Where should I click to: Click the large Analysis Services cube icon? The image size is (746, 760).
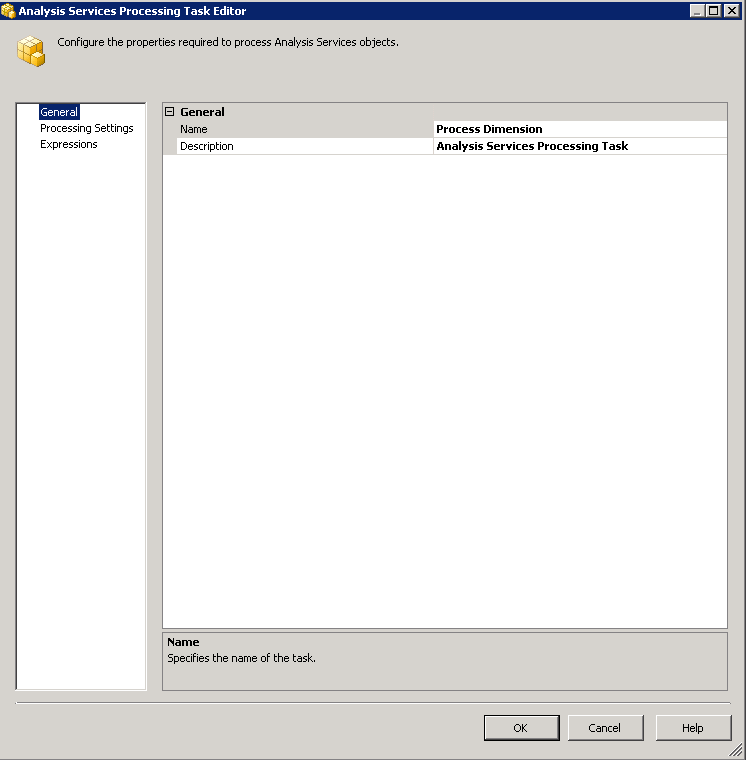click(x=31, y=51)
